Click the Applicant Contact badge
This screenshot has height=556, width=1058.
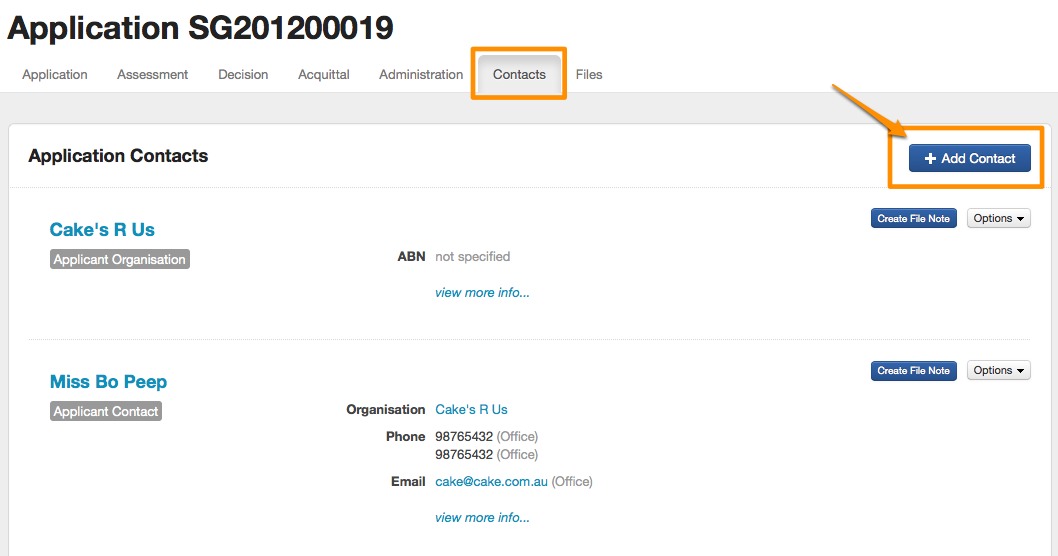pos(106,411)
